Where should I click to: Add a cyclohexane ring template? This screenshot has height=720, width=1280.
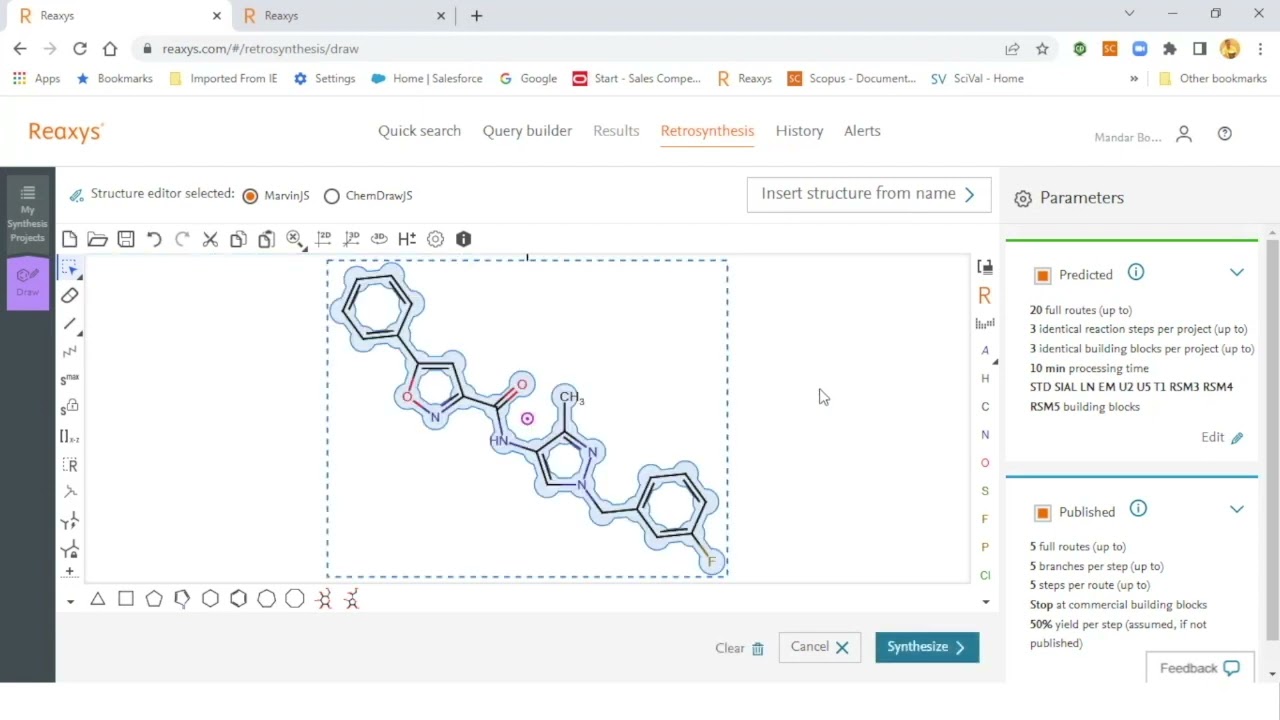210,599
